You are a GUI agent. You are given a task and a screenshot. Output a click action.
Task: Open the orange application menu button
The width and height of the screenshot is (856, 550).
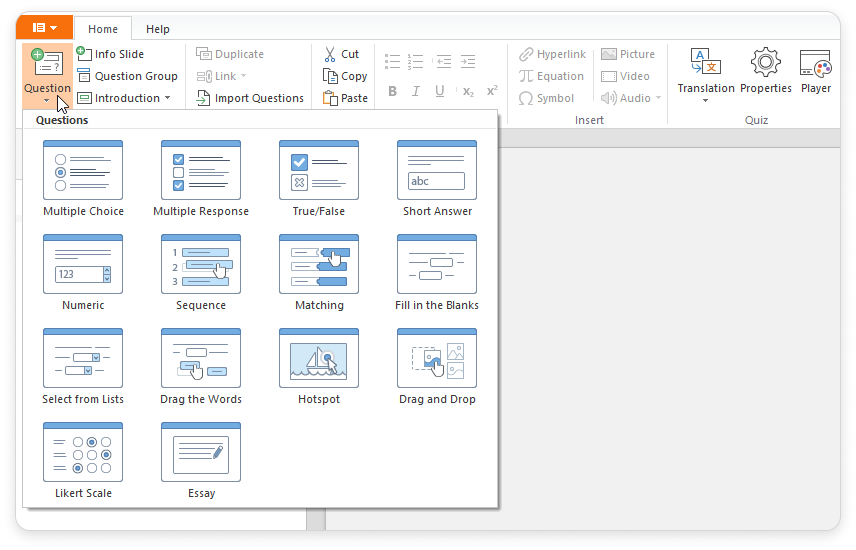pos(45,28)
